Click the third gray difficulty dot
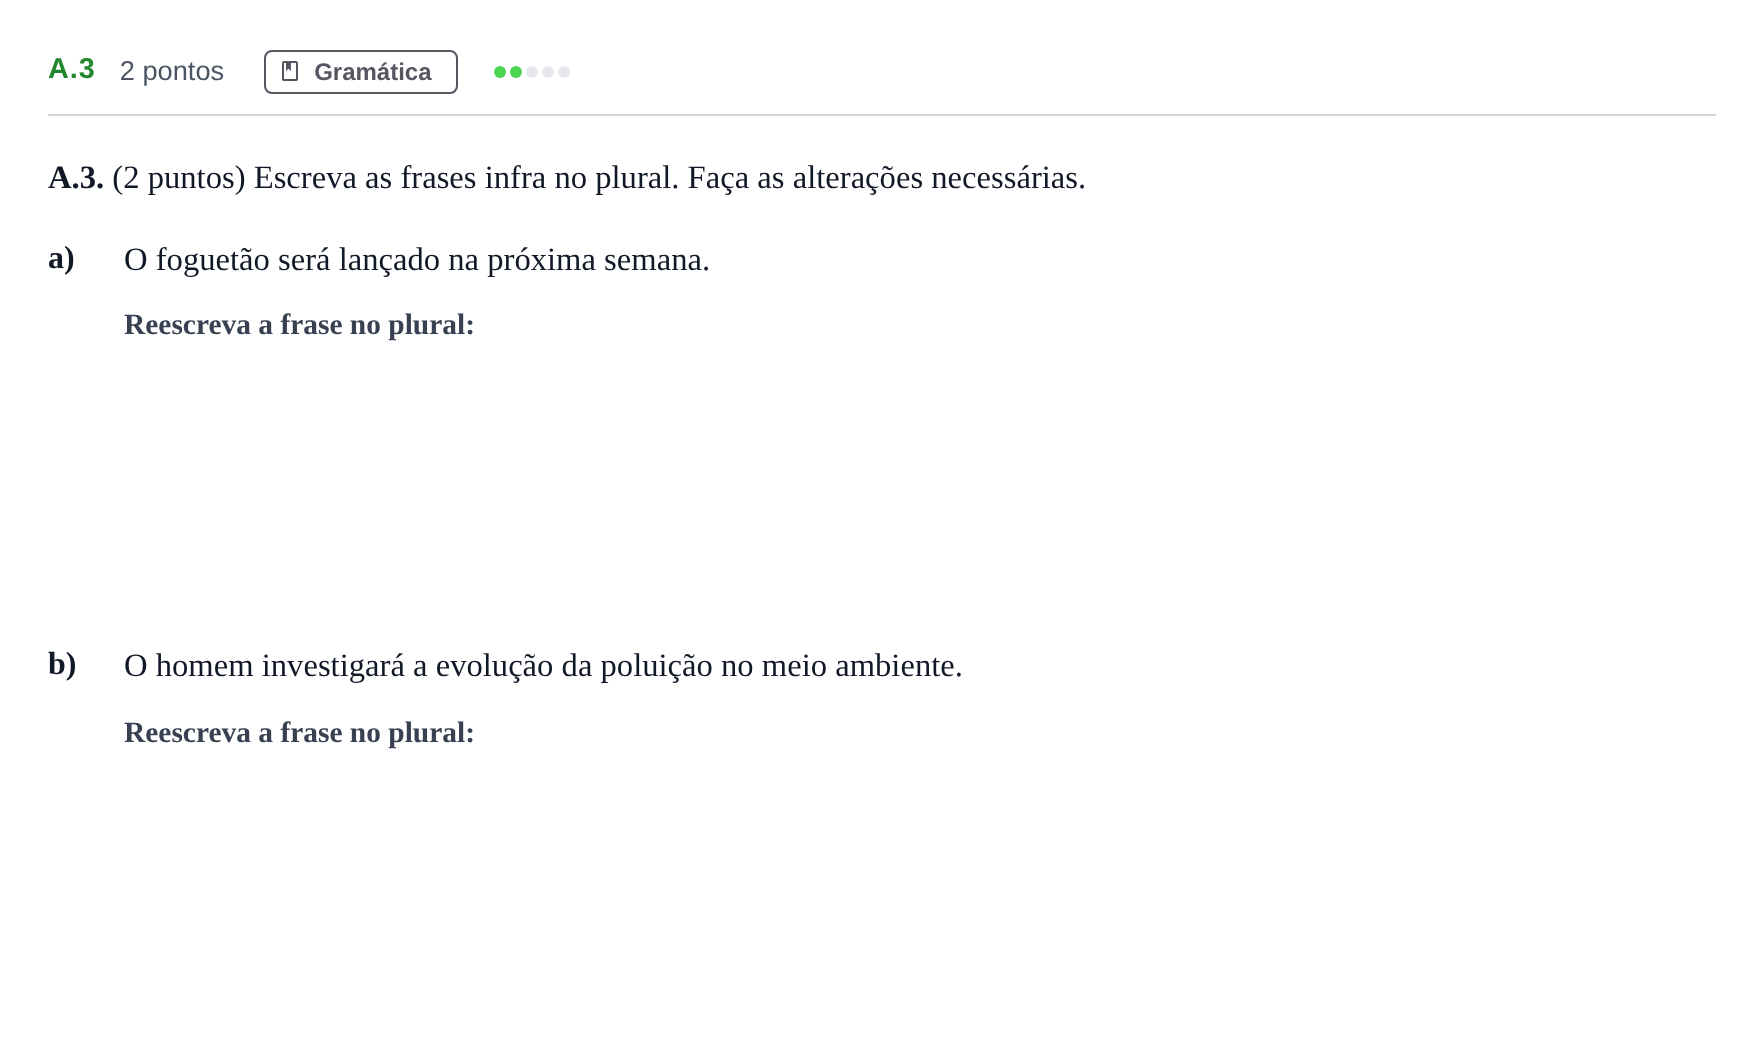 (x=532, y=72)
